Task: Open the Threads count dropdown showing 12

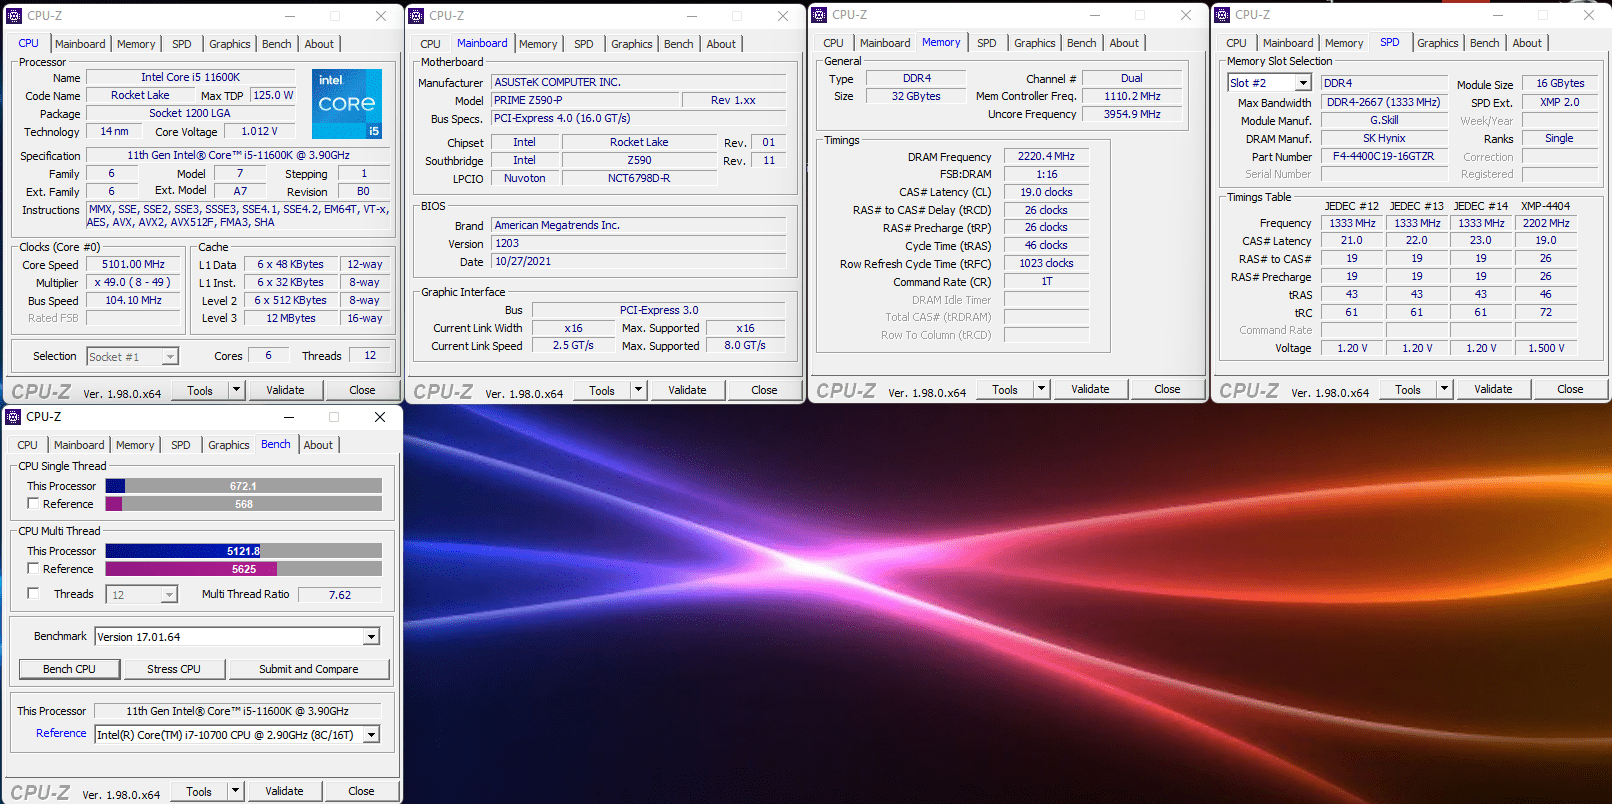Action: click(x=169, y=595)
